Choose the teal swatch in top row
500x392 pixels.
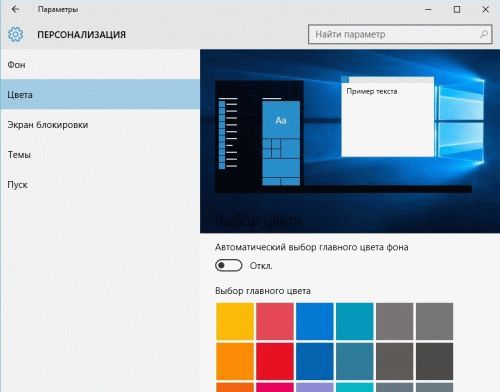click(x=355, y=321)
